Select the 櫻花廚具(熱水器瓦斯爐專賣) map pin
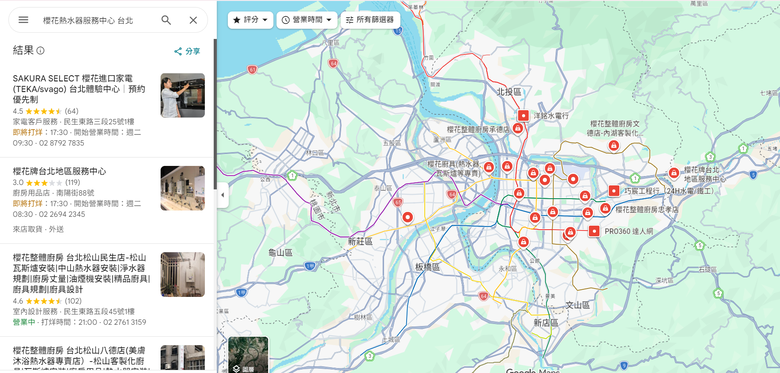This screenshot has height=373, width=780. [489, 167]
